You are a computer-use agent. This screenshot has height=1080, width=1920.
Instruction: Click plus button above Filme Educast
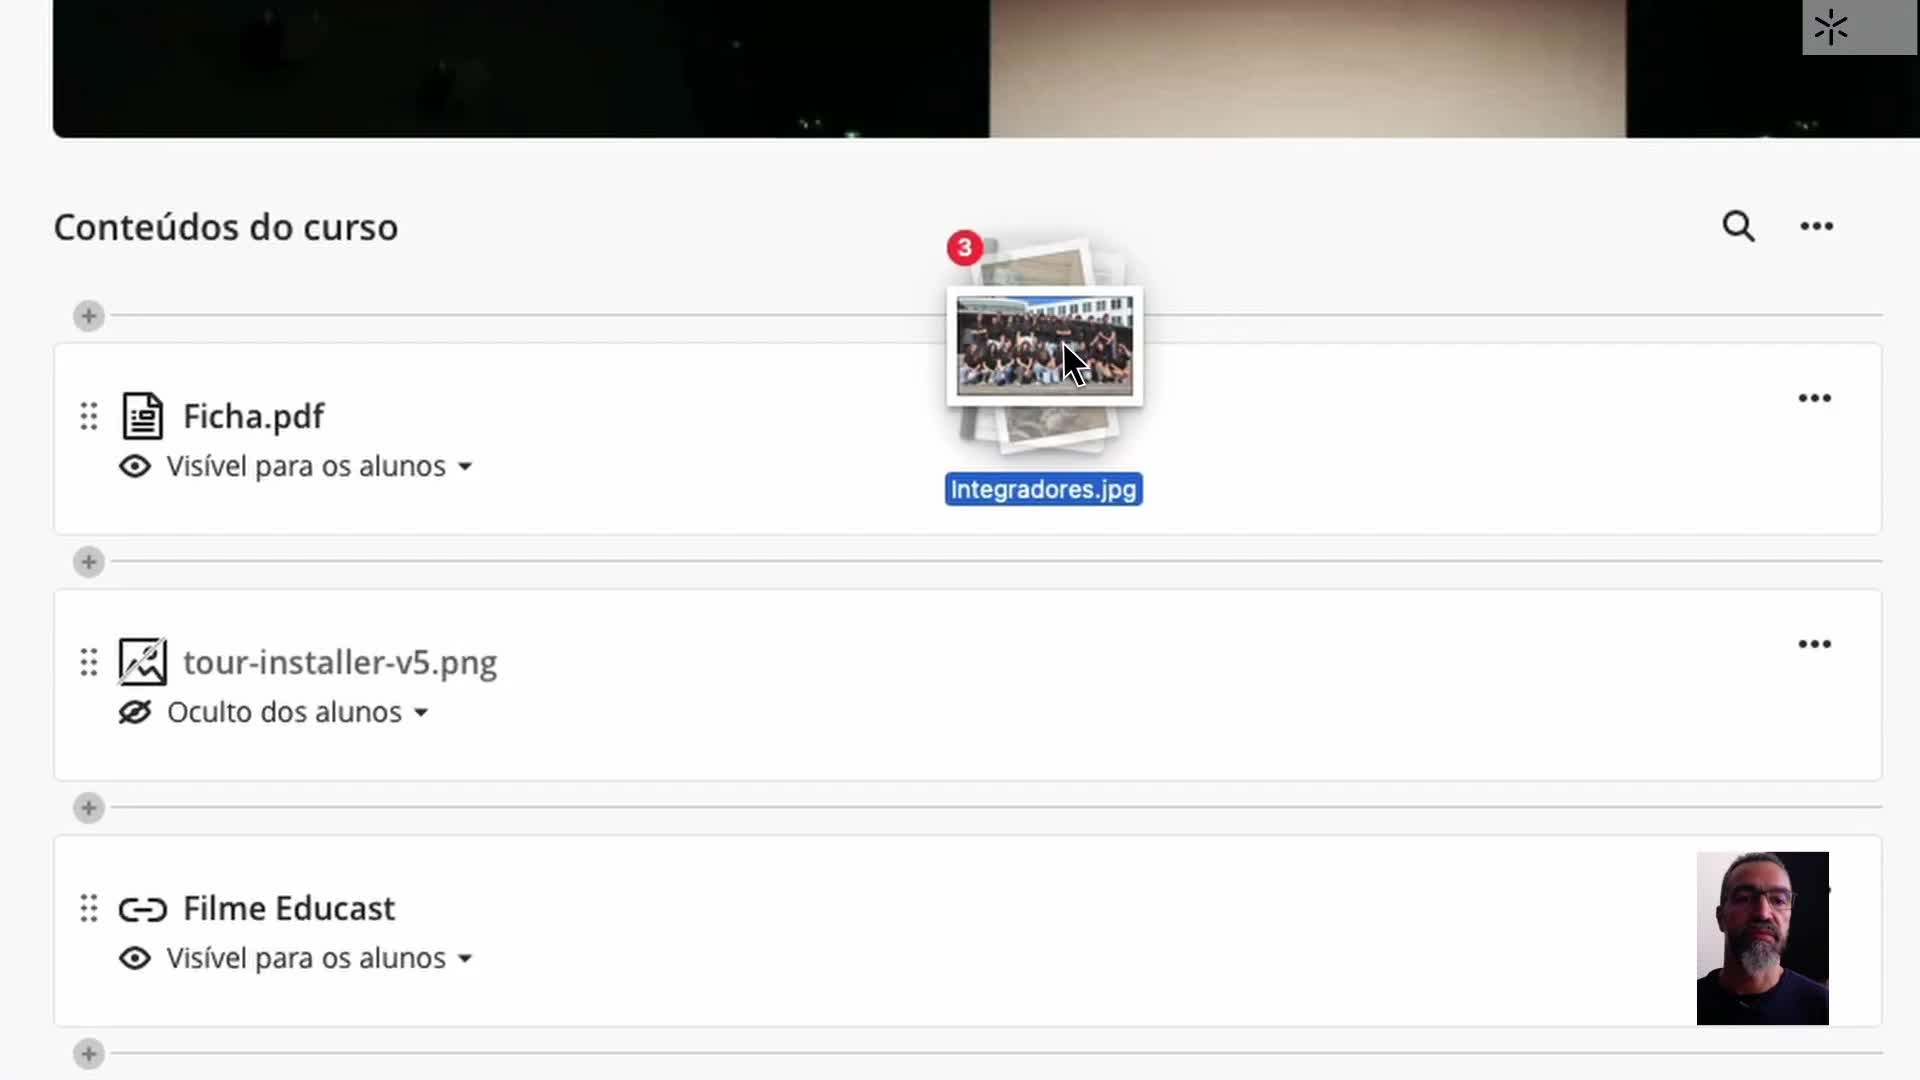click(89, 808)
